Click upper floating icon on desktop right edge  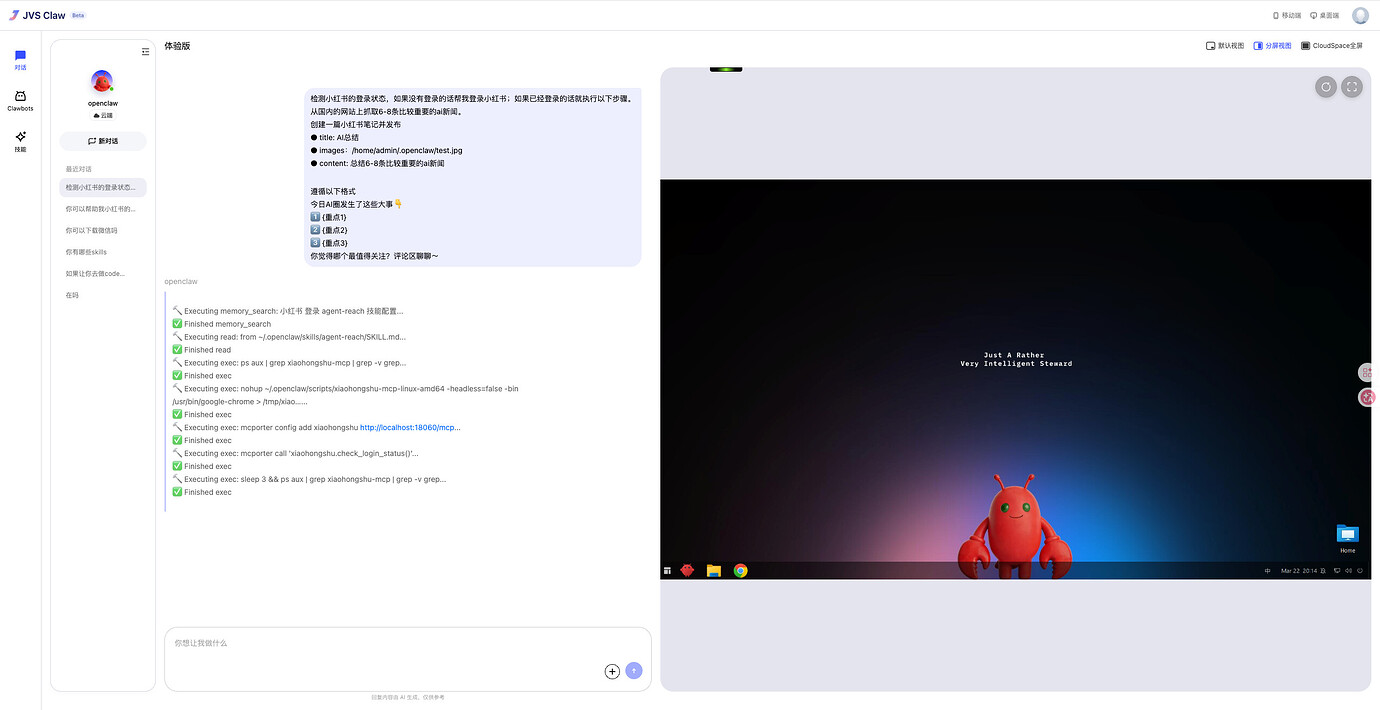(1367, 372)
